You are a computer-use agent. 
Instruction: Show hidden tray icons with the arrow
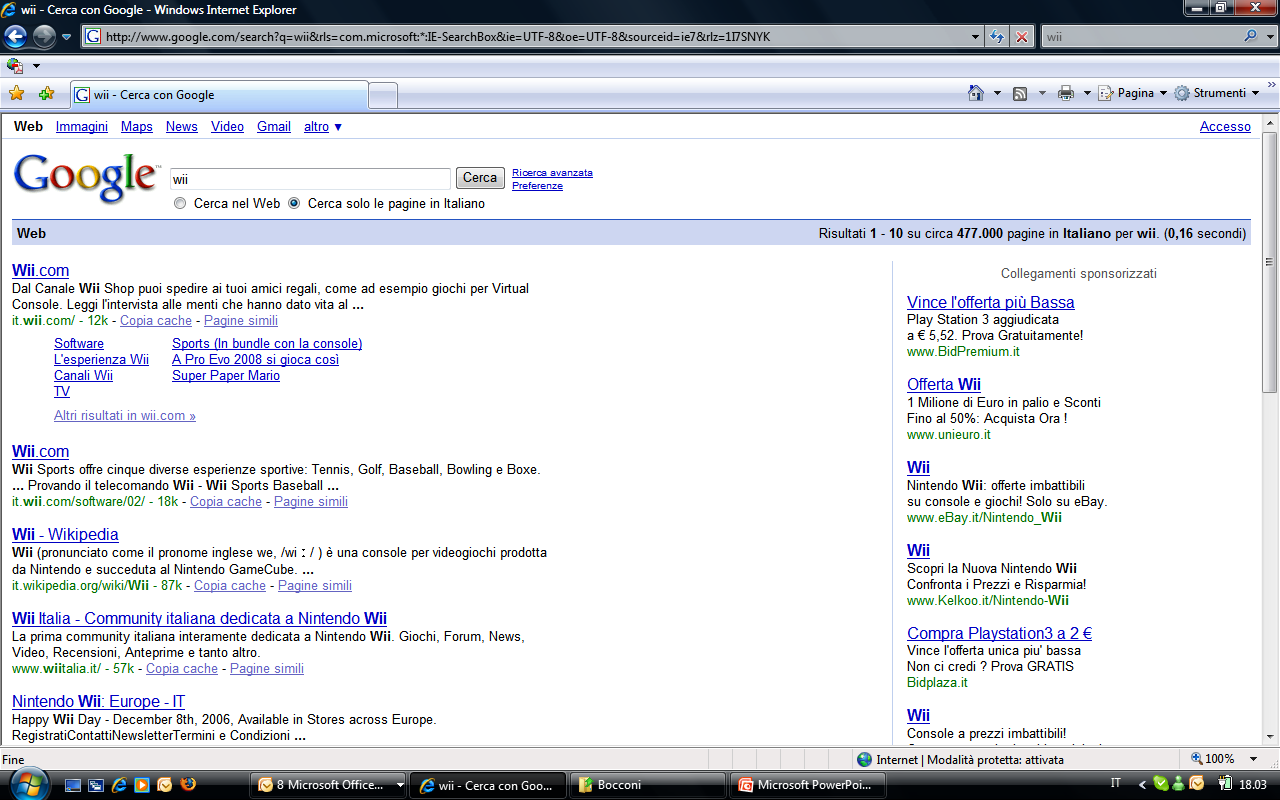(1141, 785)
